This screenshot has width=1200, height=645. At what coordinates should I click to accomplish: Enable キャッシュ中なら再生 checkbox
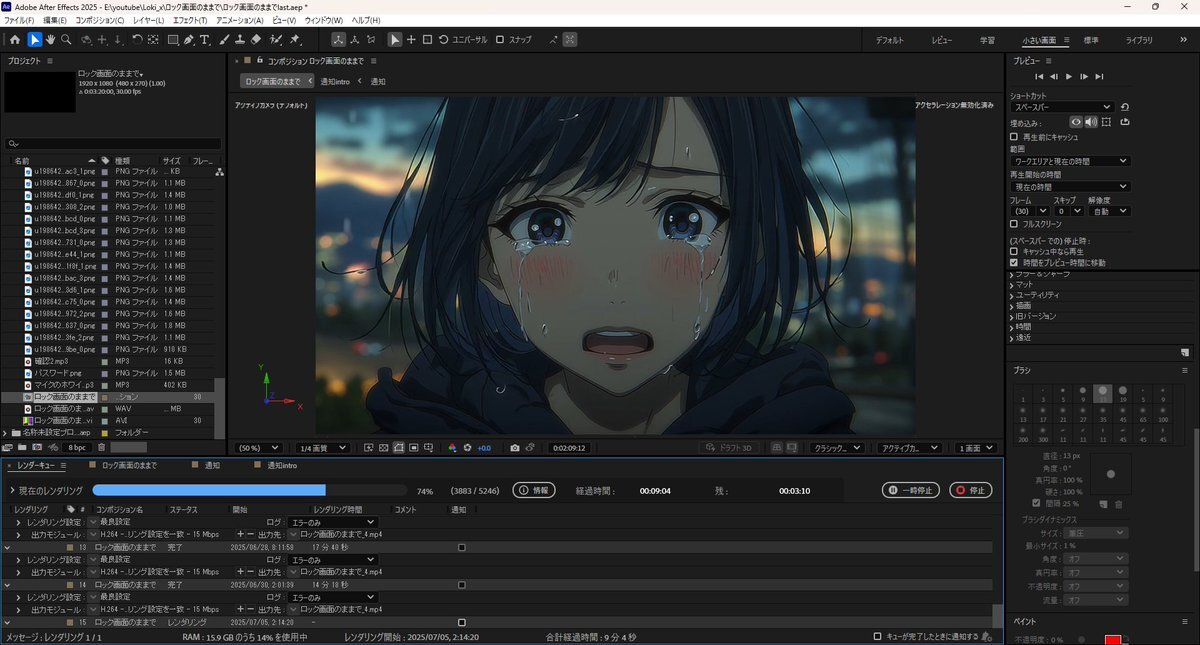click(1014, 251)
